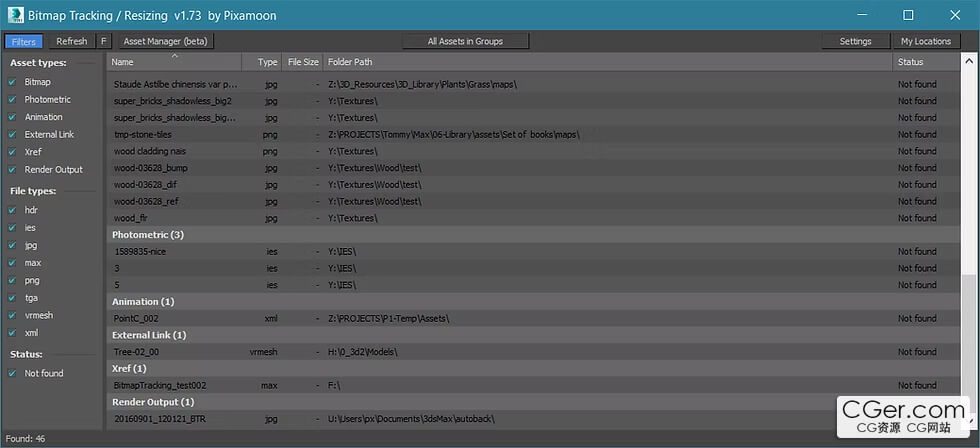980x448 pixels.
Task: Open Asset Manager (beta)
Action: click(165, 41)
